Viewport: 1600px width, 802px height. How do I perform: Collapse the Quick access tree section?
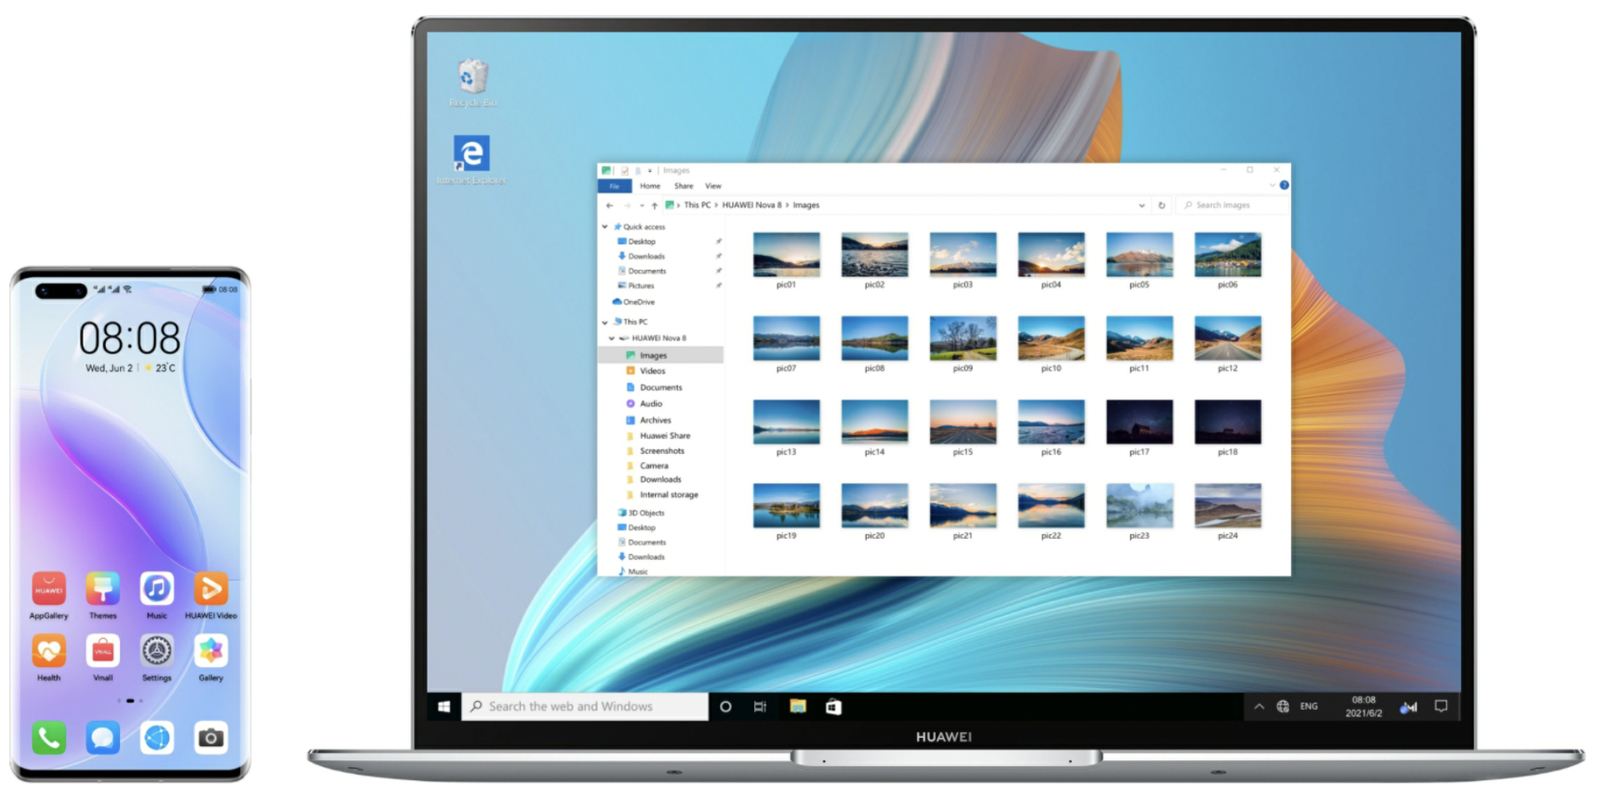(605, 227)
